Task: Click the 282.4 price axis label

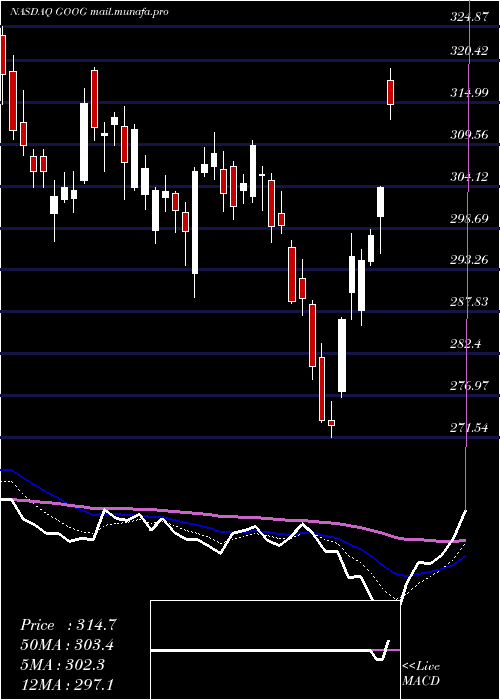Action: 466,344
